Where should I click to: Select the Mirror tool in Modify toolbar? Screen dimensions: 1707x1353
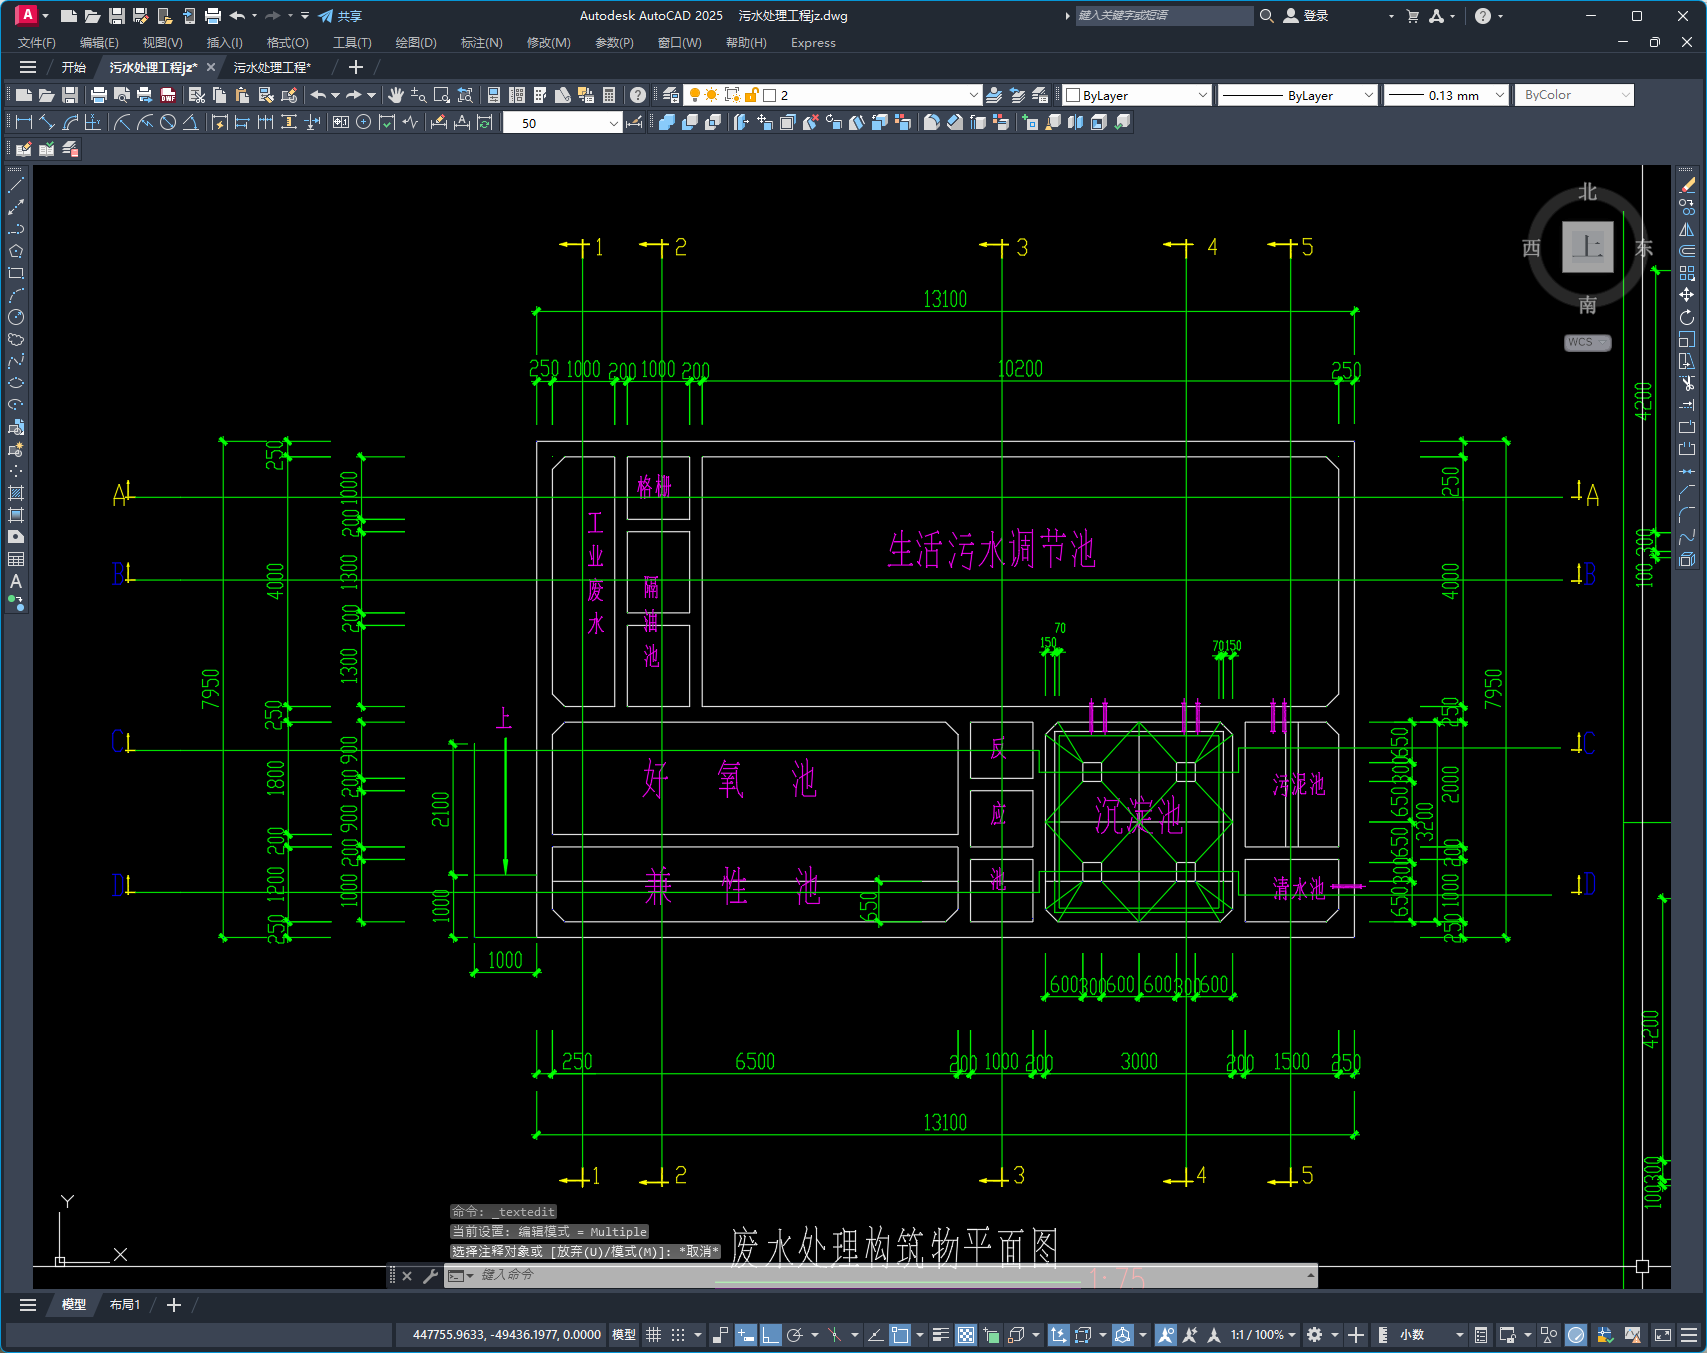pyautogui.click(x=1687, y=229)
